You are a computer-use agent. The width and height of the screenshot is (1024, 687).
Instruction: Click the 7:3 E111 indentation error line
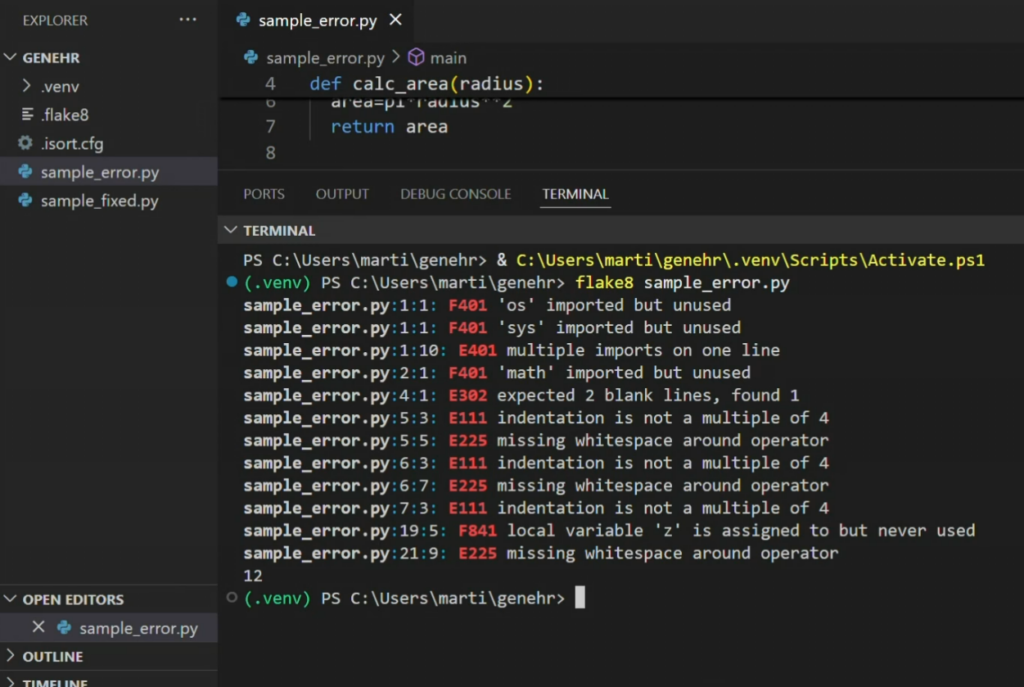coord(536,508)
